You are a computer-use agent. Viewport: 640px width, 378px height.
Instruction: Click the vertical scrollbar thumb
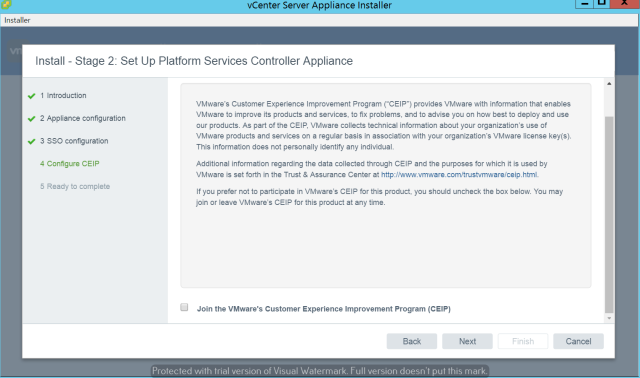[609, 215]
